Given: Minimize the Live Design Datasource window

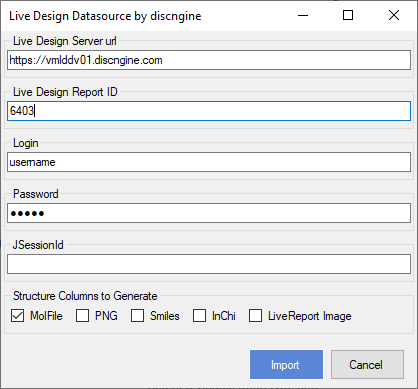Looking at the screenshot, I should click(x=303, y=15).
